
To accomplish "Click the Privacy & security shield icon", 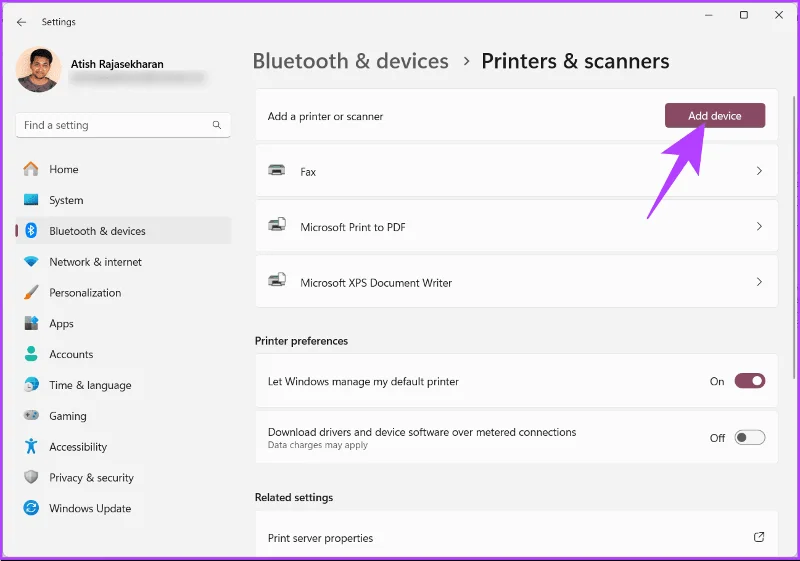I will pyautogui.click(x=31, y=477).
